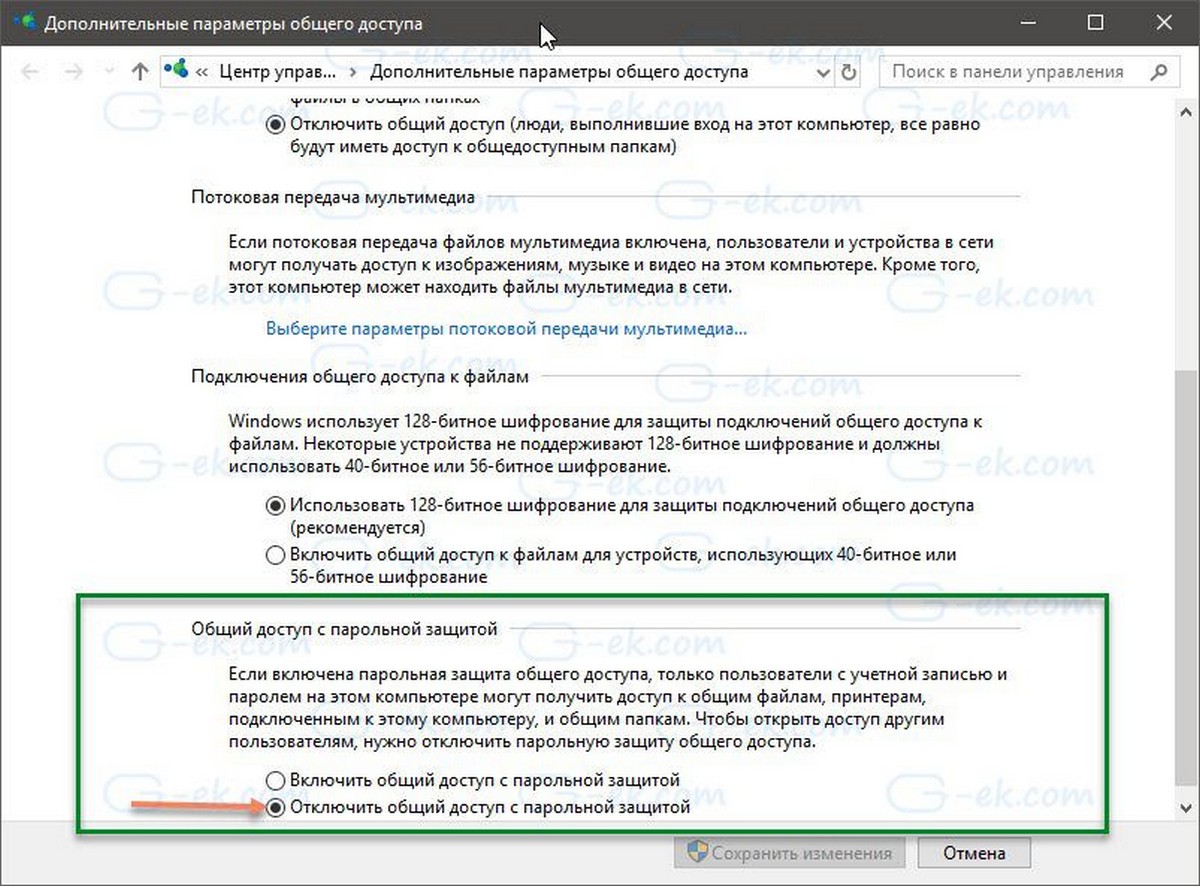1200x886 pixels.
Task: Open the chevron after 'Центр управ...' breadcrumb
Action: pyautogui.click(x=353, y=72)
